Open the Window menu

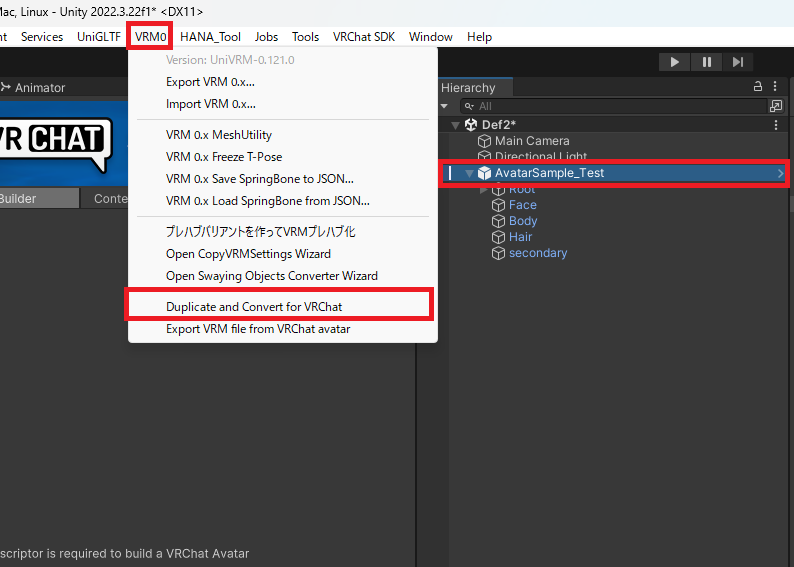tap(431, 37)
